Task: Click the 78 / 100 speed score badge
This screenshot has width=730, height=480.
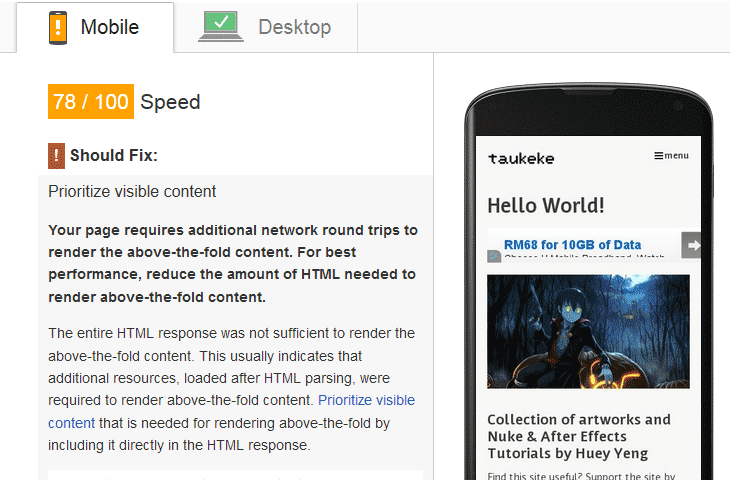Action: click(91, 101)
